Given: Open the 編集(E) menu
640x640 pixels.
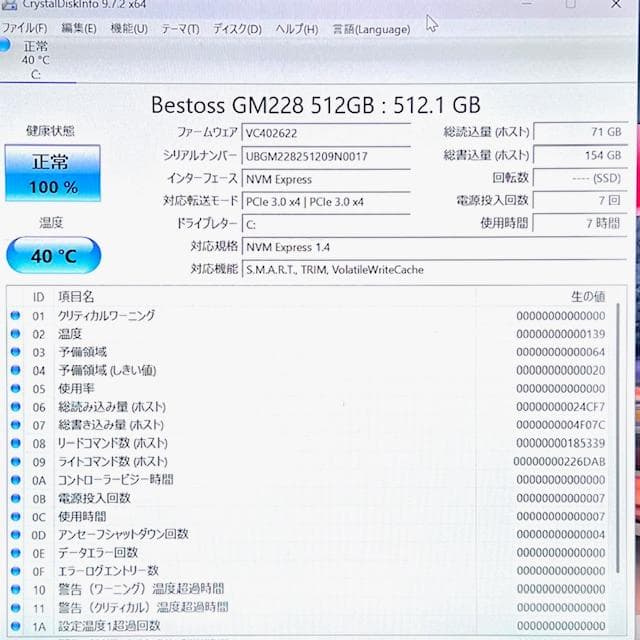Looking at the screenshot, I should tap(79, 28).
